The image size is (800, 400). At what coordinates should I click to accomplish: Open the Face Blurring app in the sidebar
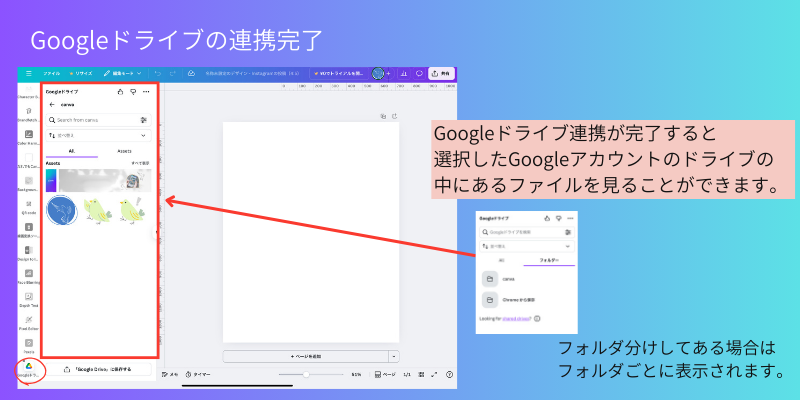[29, 276]
